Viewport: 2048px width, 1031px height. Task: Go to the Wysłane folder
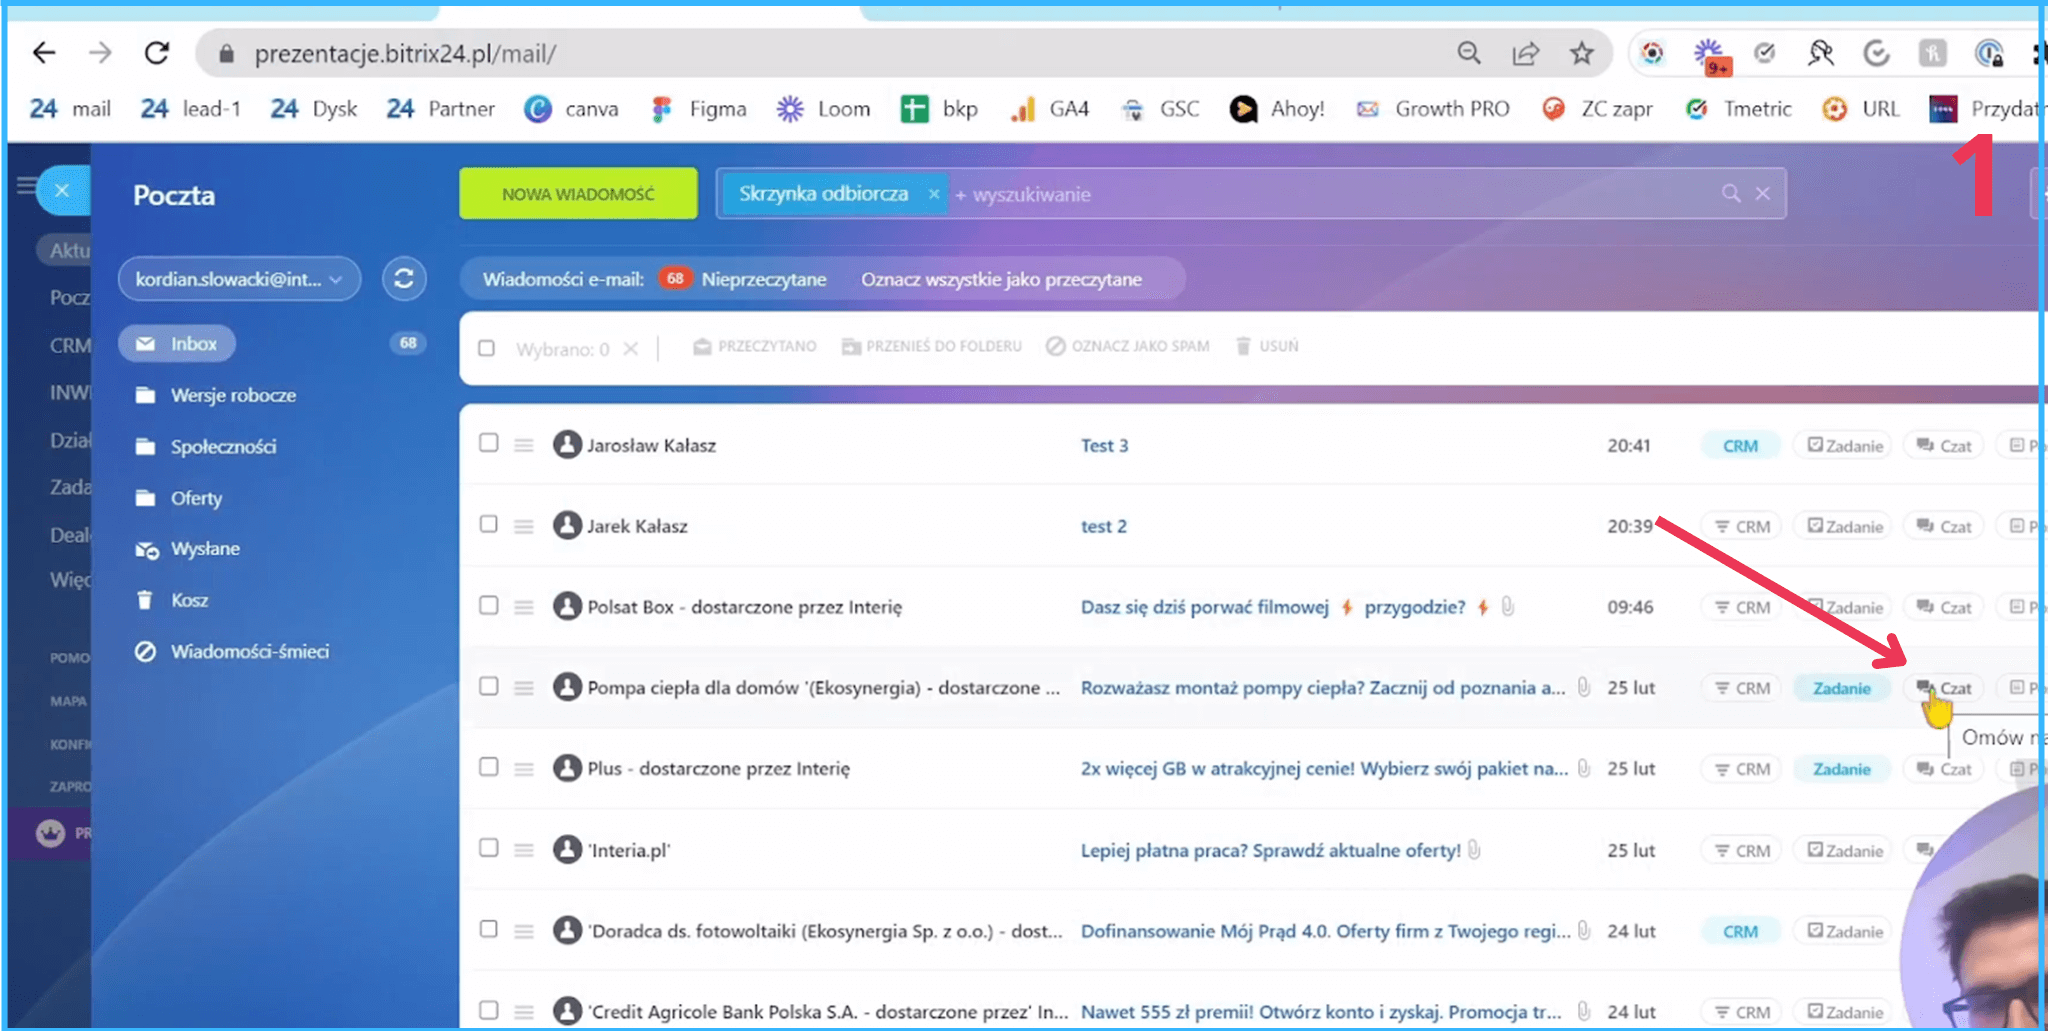tap(205, 549)
